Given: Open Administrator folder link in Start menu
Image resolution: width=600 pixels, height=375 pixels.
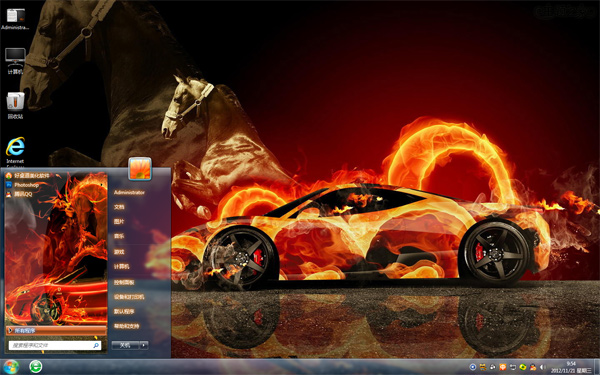Looking at the screenshot, I should [x=129, y=192].
